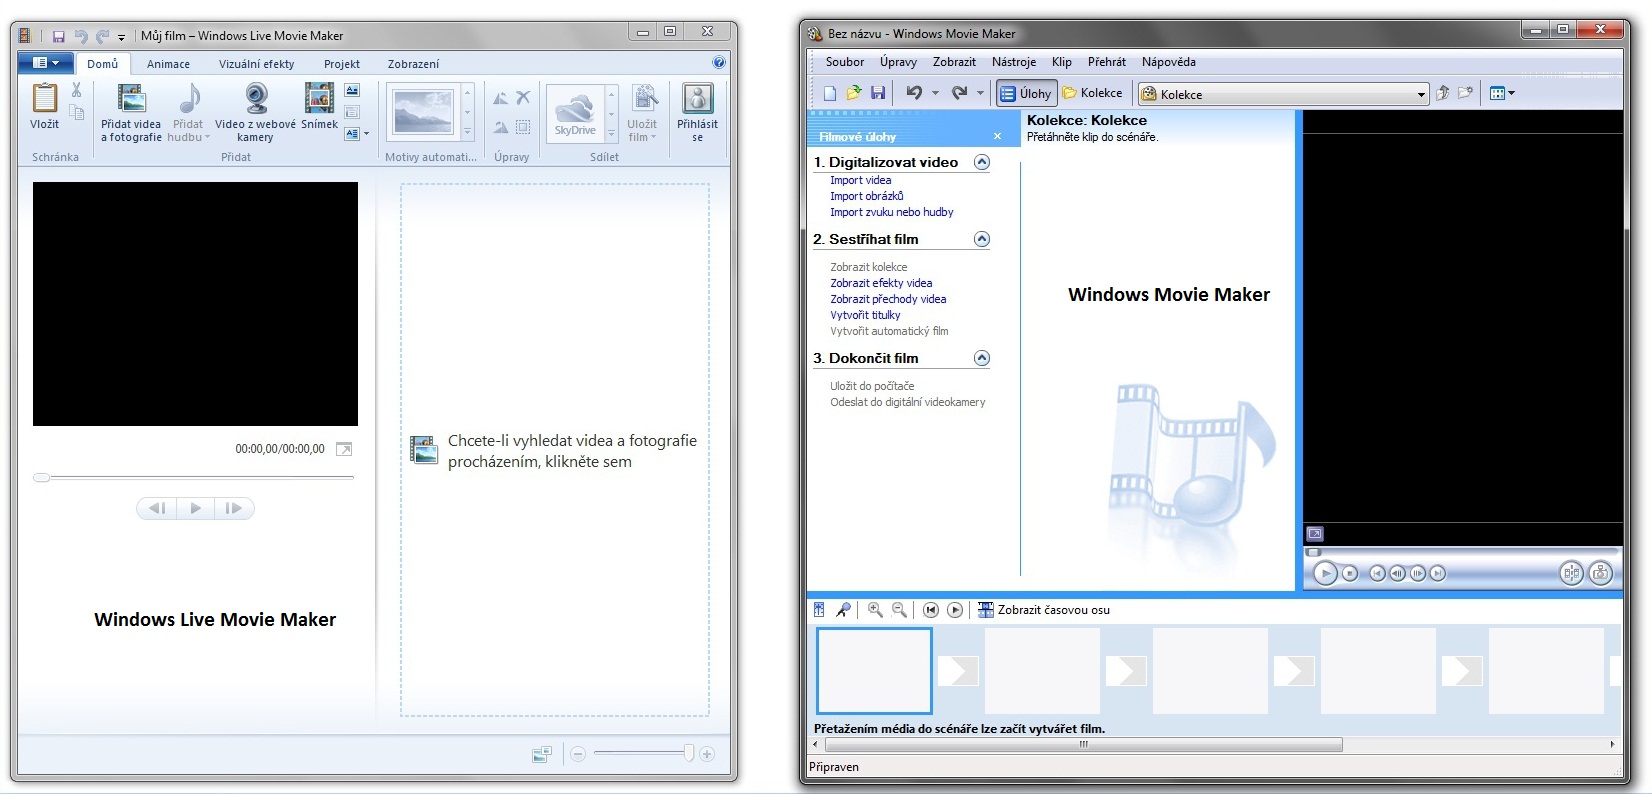Click the zoom in magnifier on storyboard toolbar

(x=875, y=610)
